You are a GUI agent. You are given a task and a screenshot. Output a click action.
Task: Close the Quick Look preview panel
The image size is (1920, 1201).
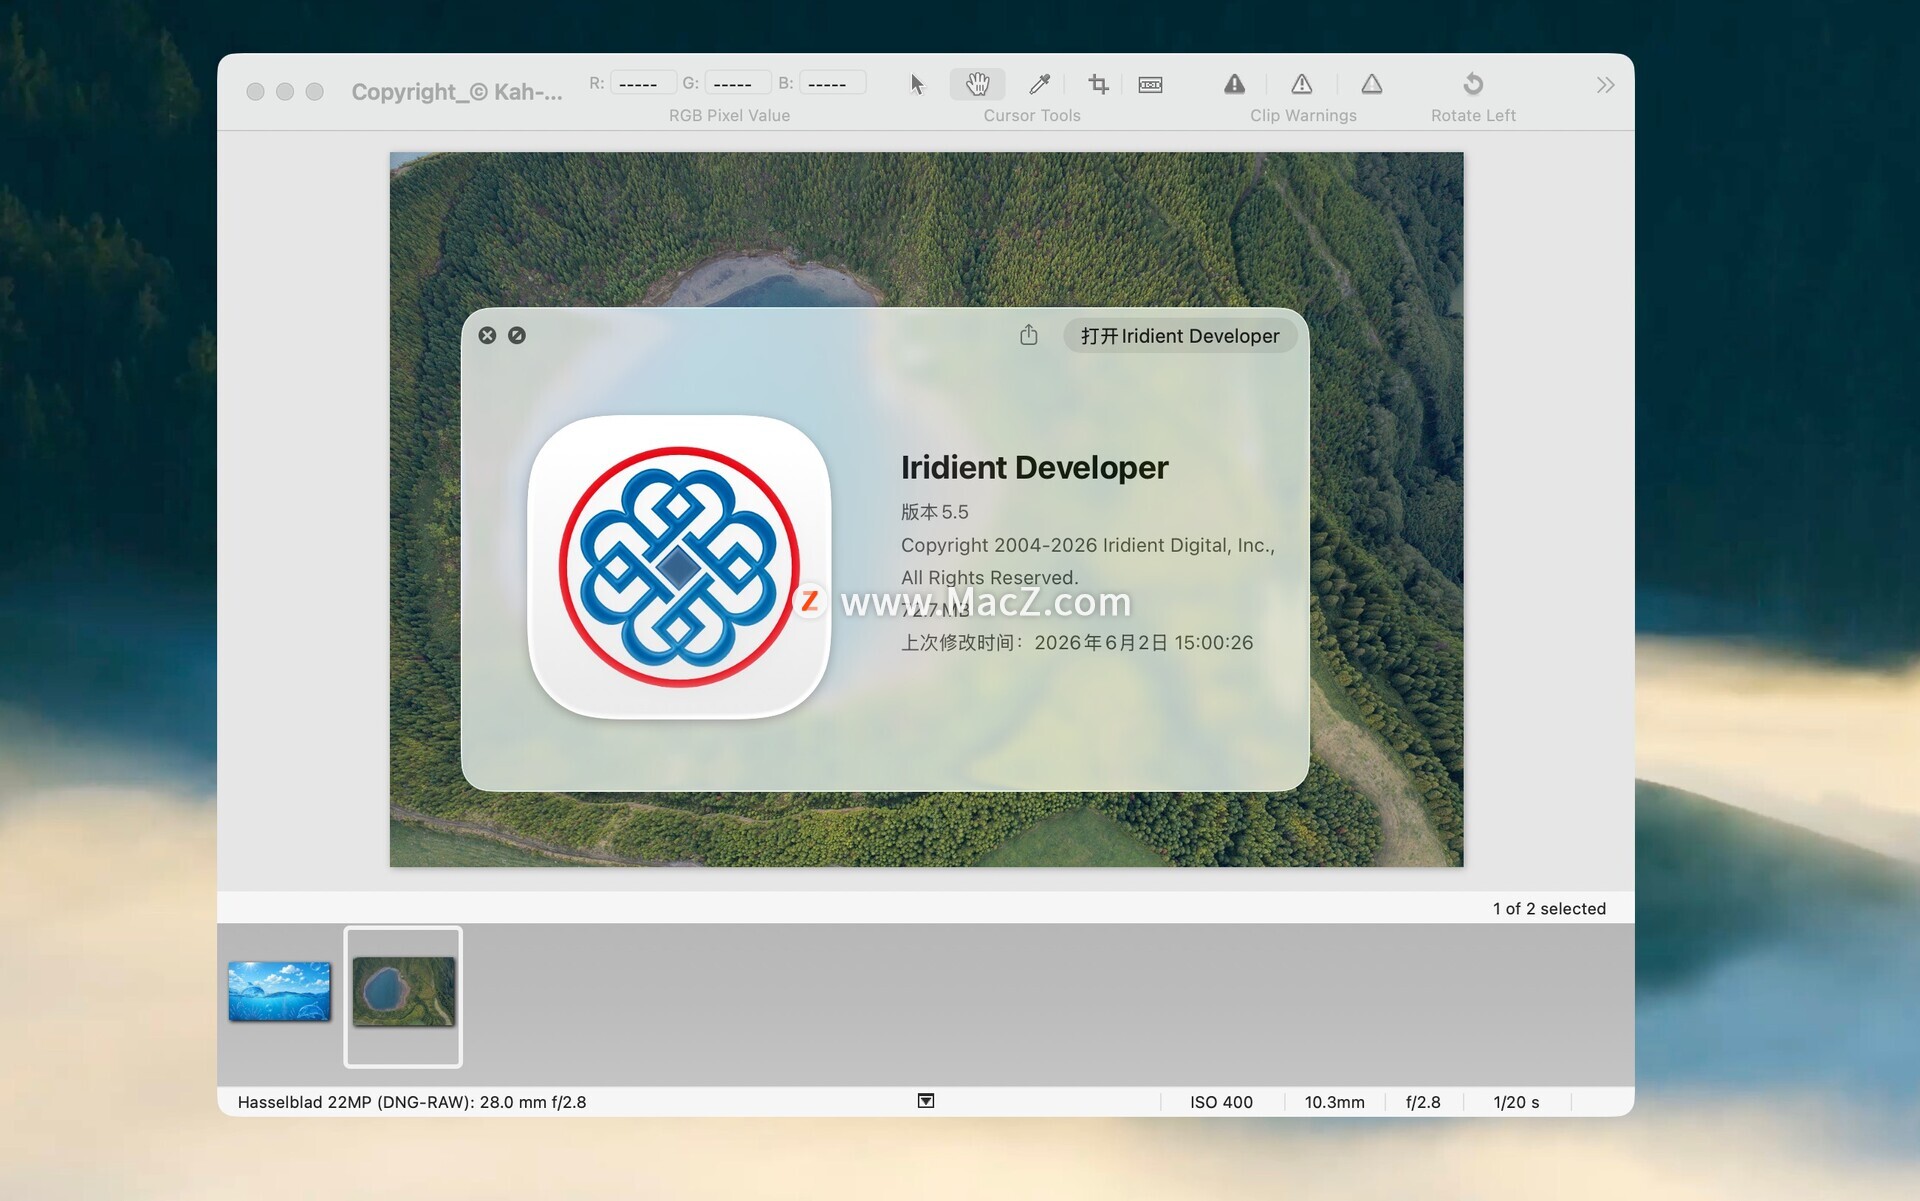487,335
